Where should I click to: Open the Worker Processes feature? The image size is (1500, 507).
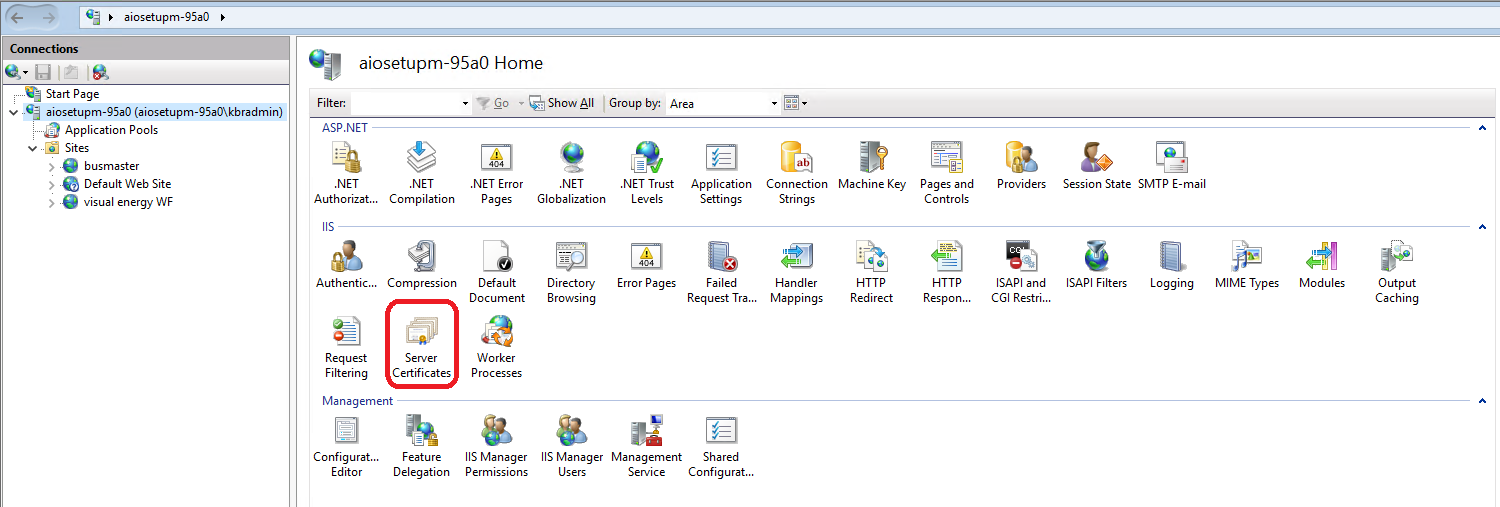tap(496, 345)
